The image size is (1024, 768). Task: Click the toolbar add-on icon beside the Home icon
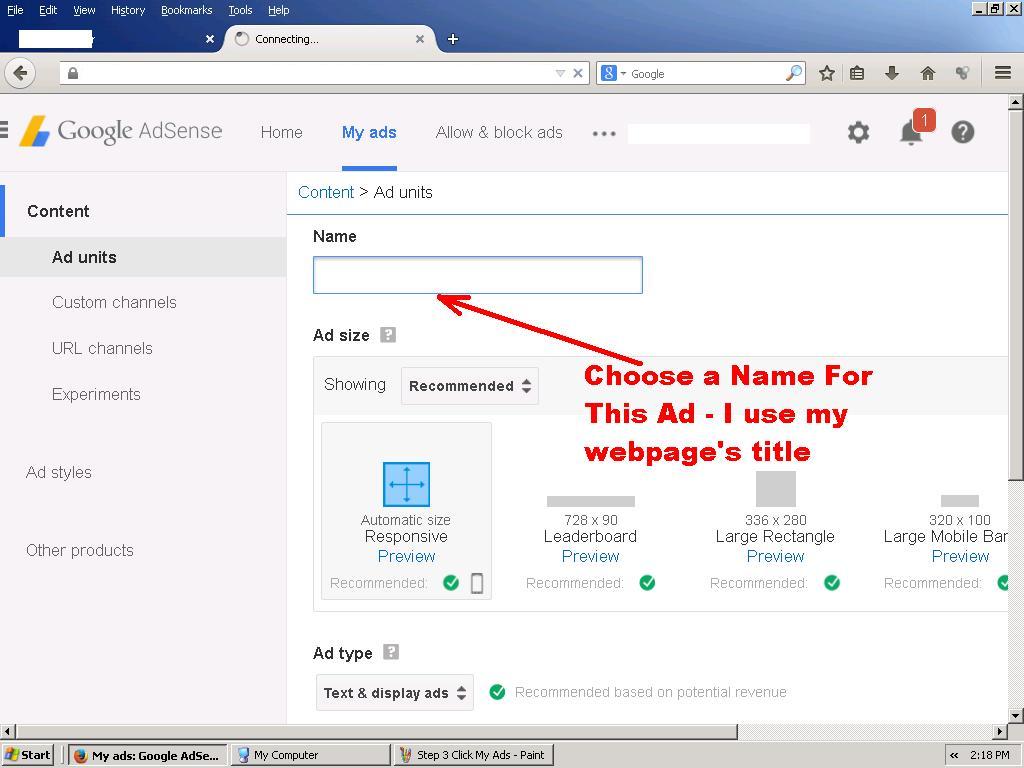pyautogui.click(x=961, y=73)
